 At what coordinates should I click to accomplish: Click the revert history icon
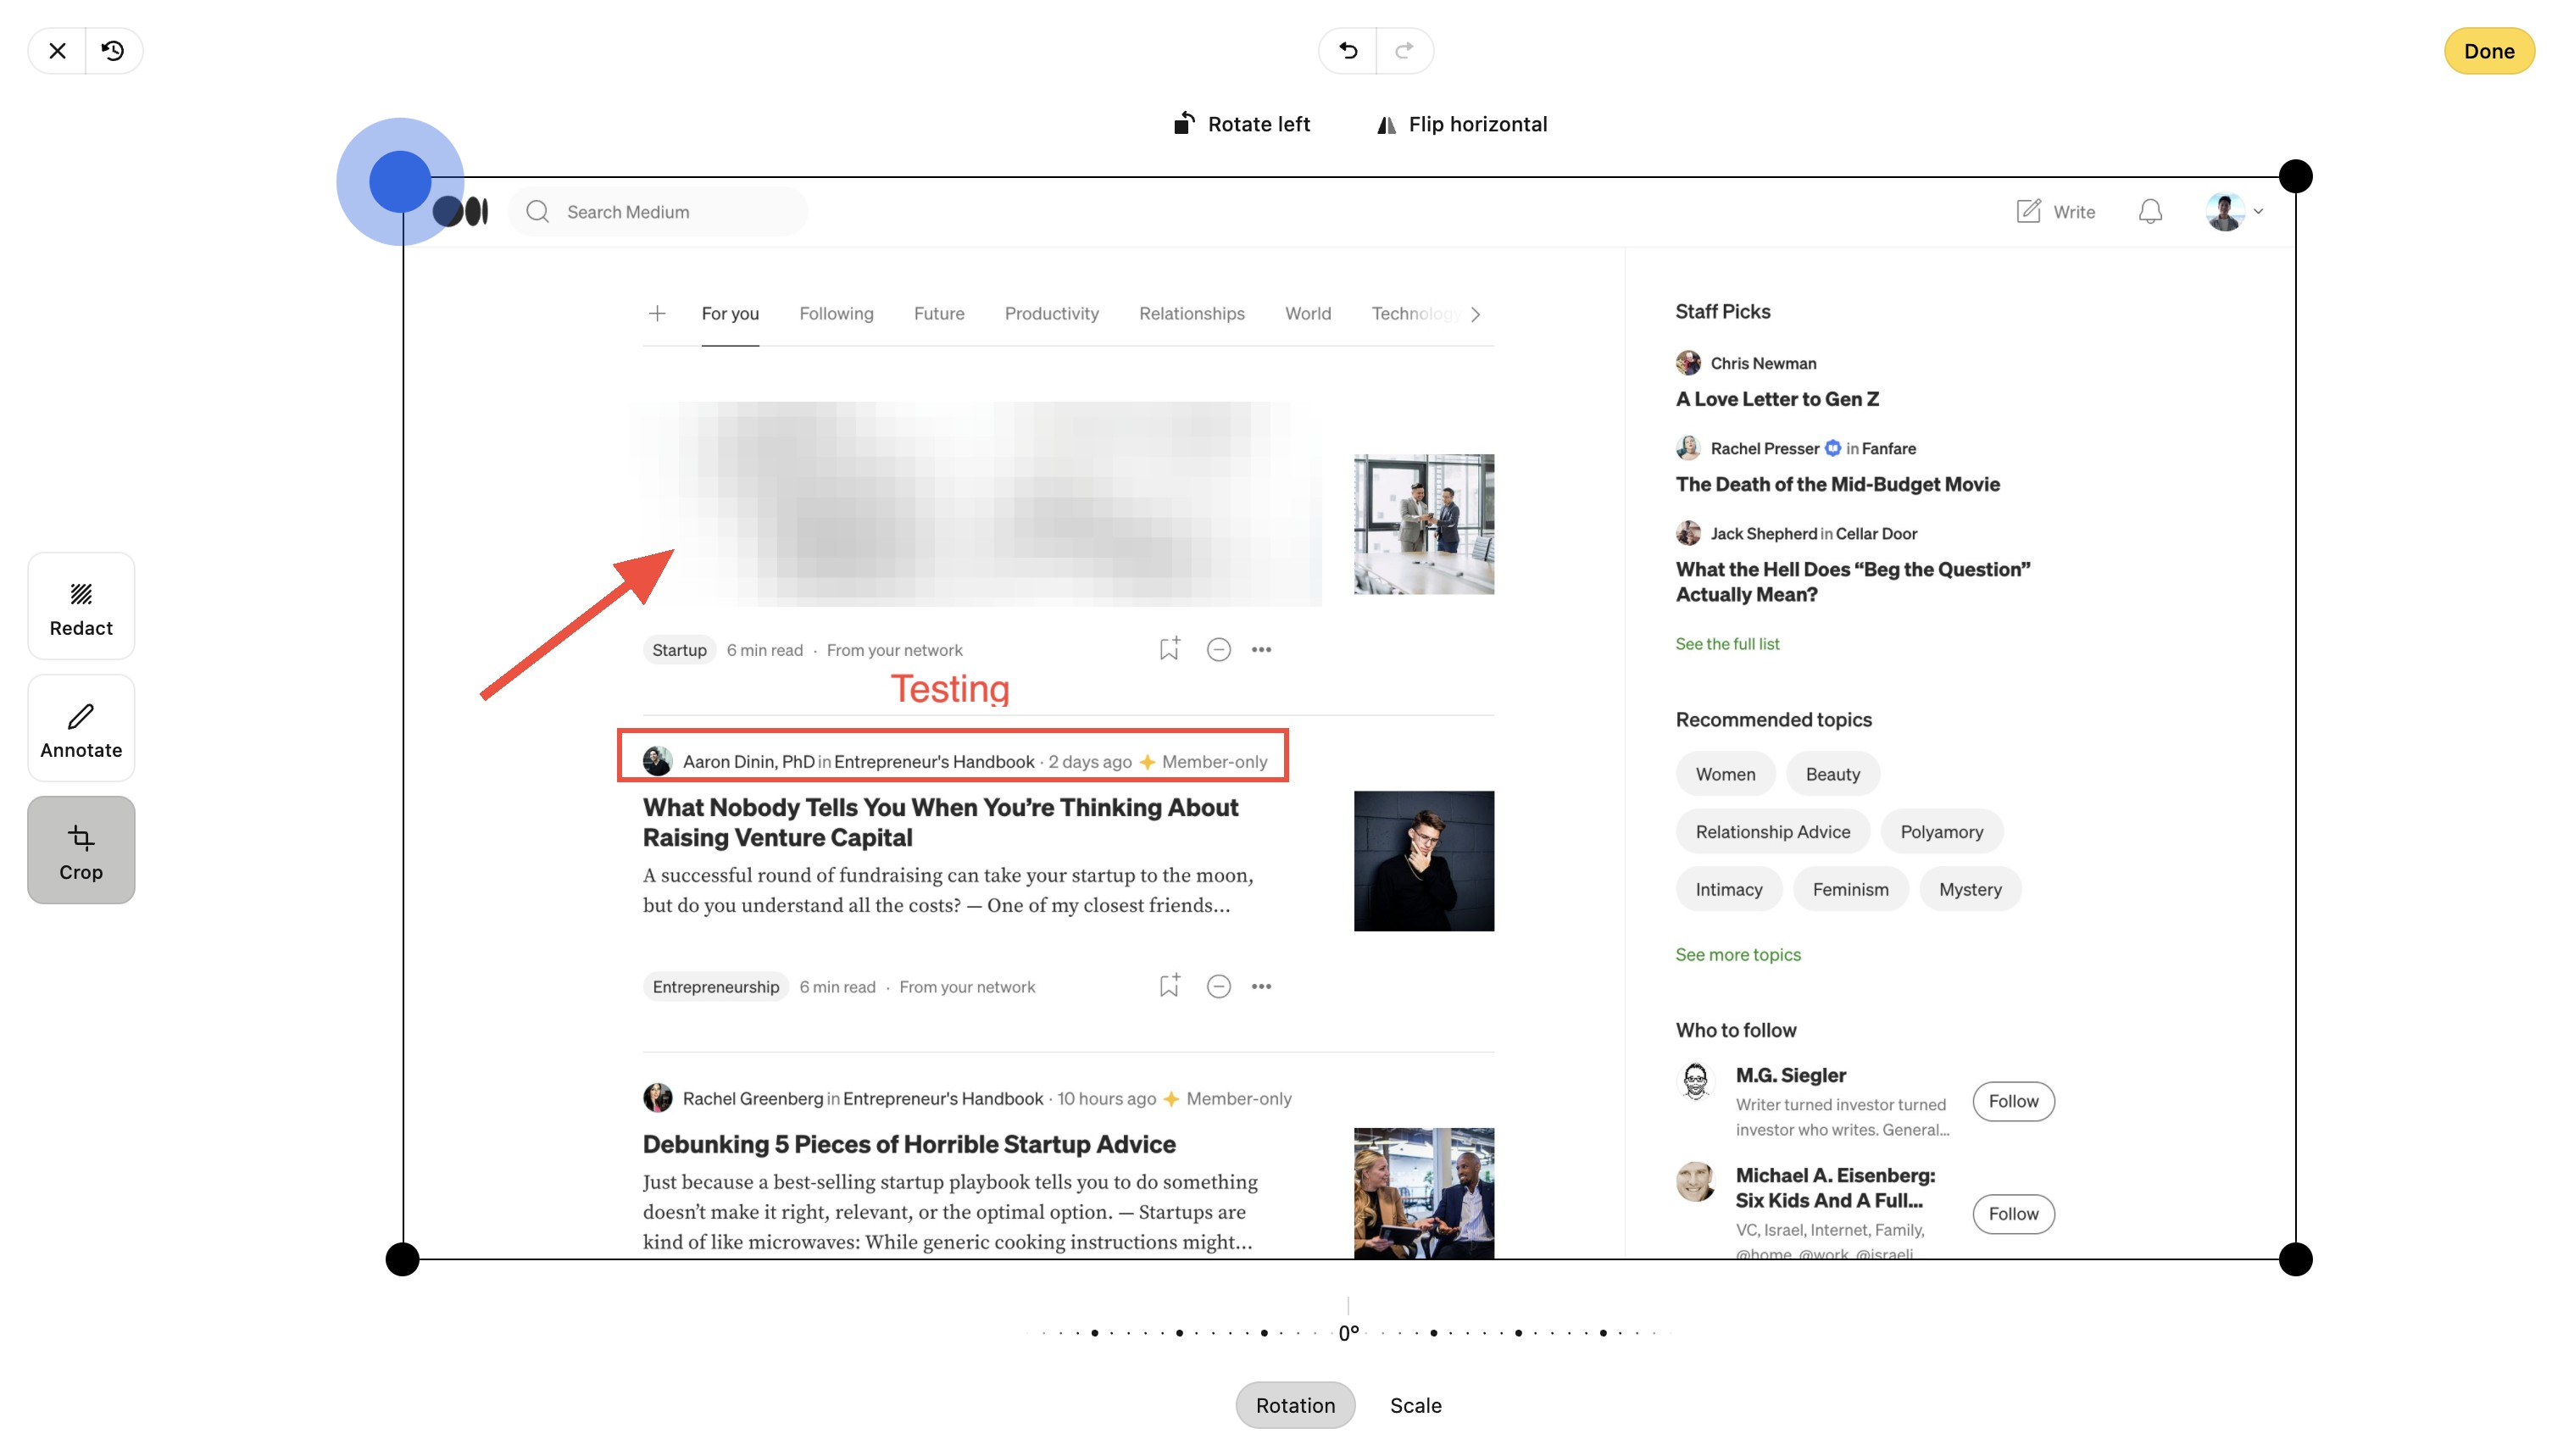(113, 51)
